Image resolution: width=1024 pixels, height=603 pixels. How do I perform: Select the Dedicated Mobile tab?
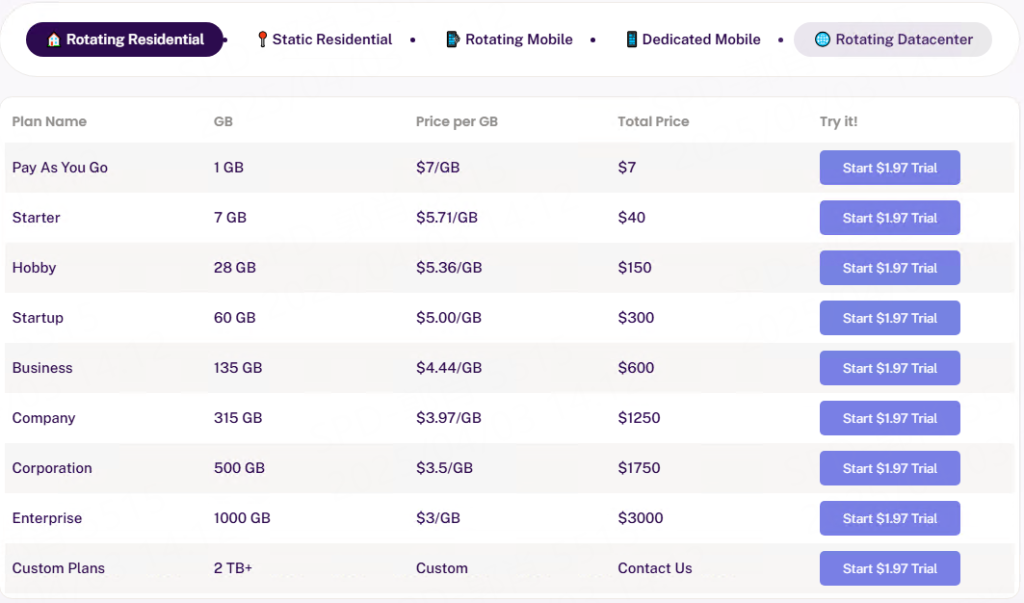click(x=700, y=40)
